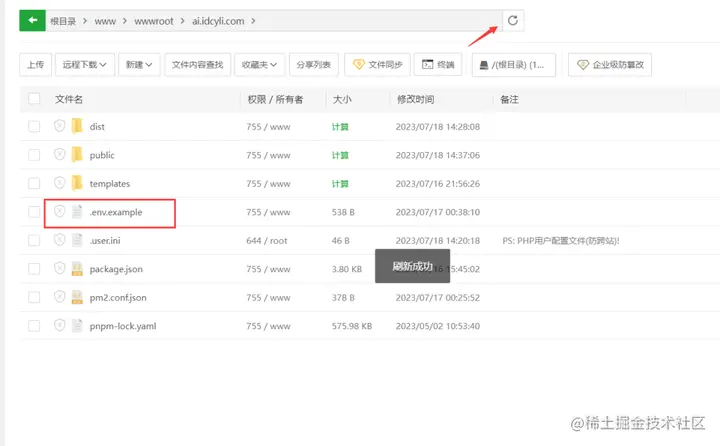Check the box for templates folder
720x446 pixels.
(x=34, y=183)
